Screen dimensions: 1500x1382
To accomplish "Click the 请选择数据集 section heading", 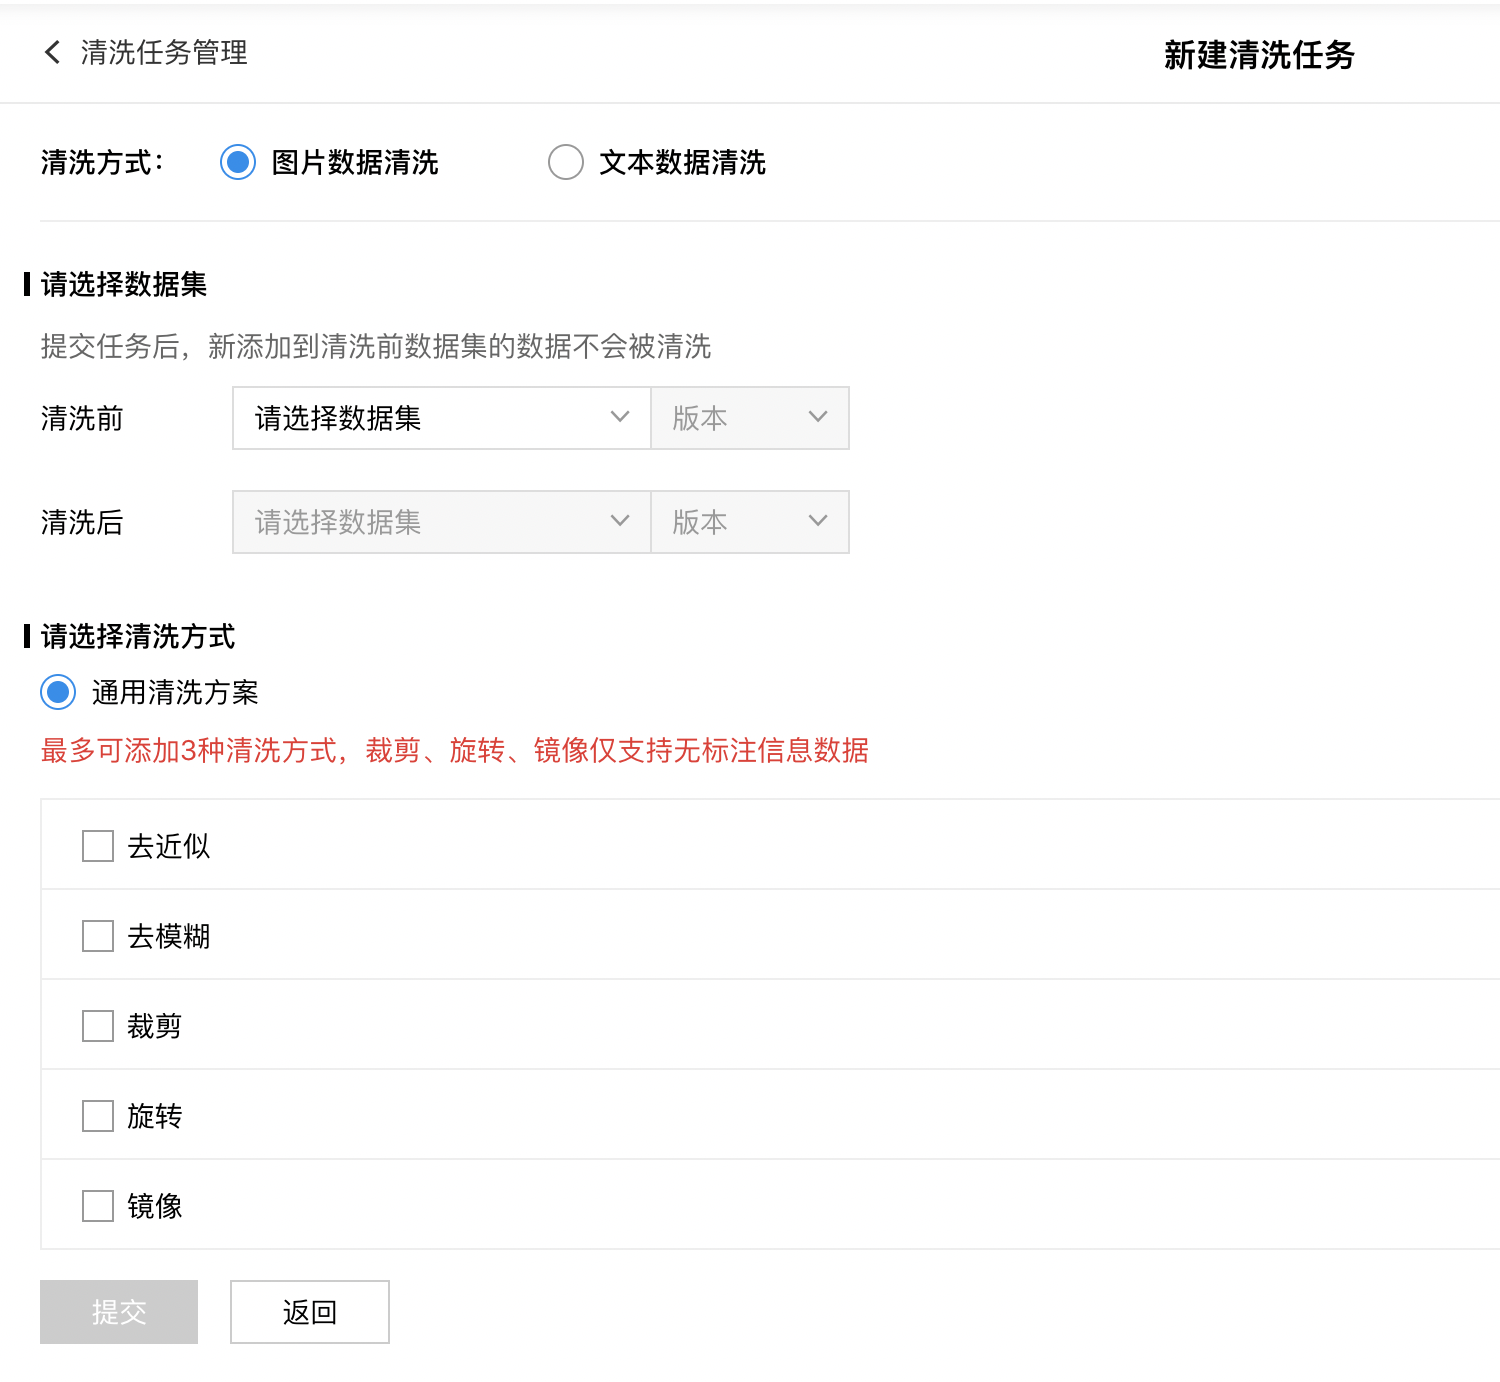I will coord(124,285).
